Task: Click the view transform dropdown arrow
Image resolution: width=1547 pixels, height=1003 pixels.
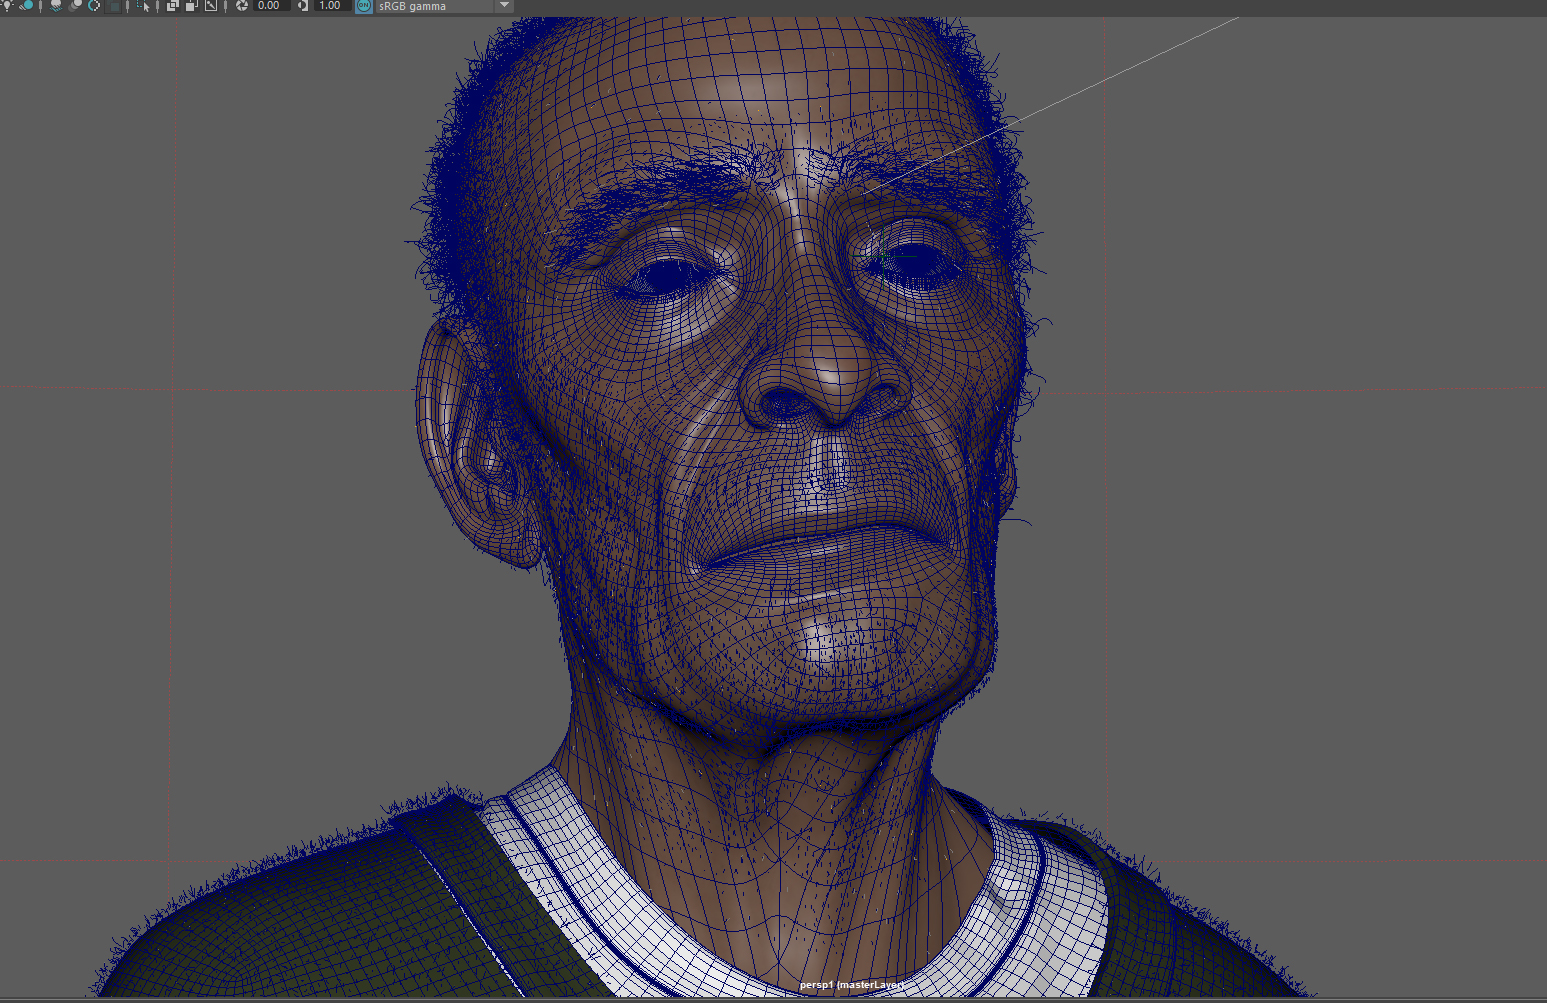Action: (x=505, y=5)
